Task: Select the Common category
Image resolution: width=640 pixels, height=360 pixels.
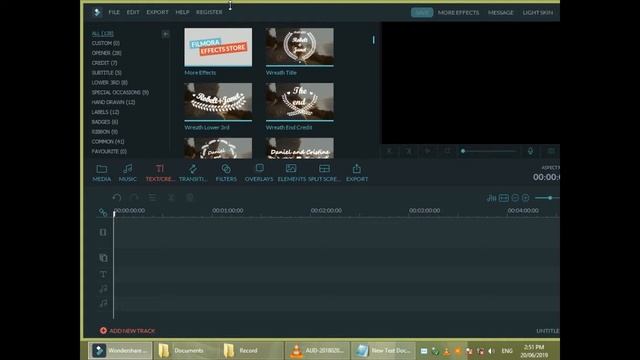Action: [x=108, y=141]
